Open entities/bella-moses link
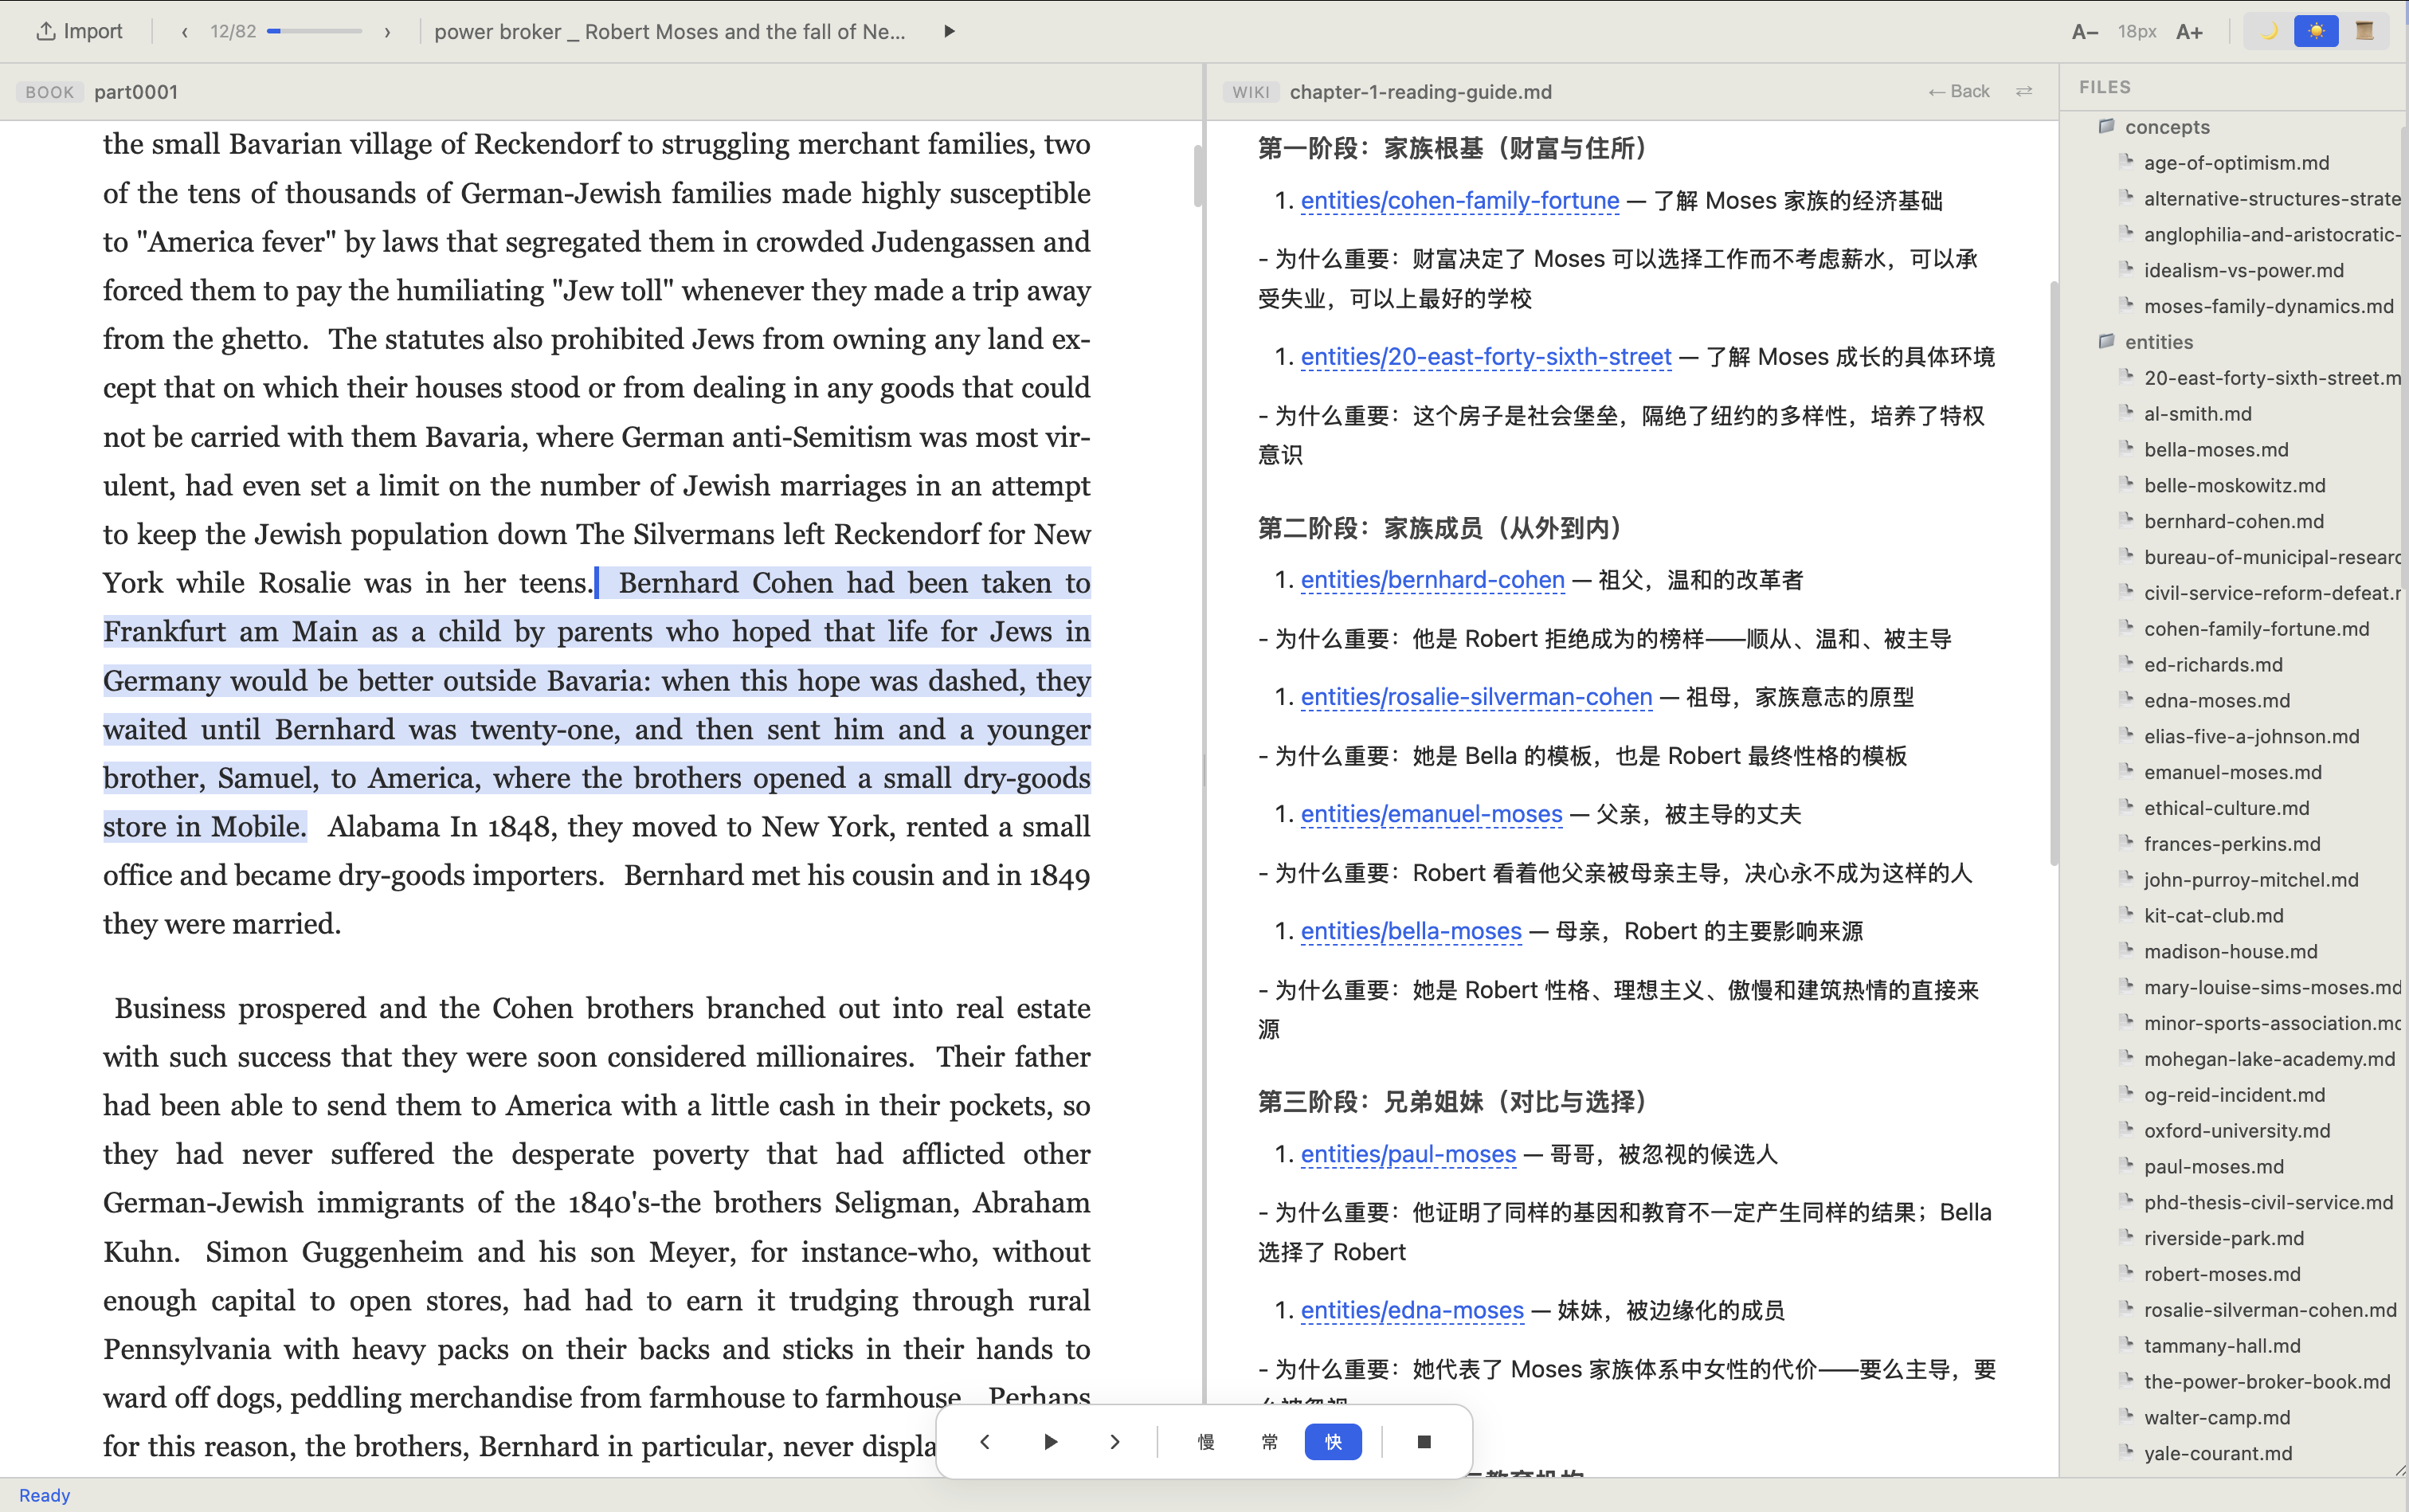Viewport: 2409px width, 1512px height. (1411, 931)
